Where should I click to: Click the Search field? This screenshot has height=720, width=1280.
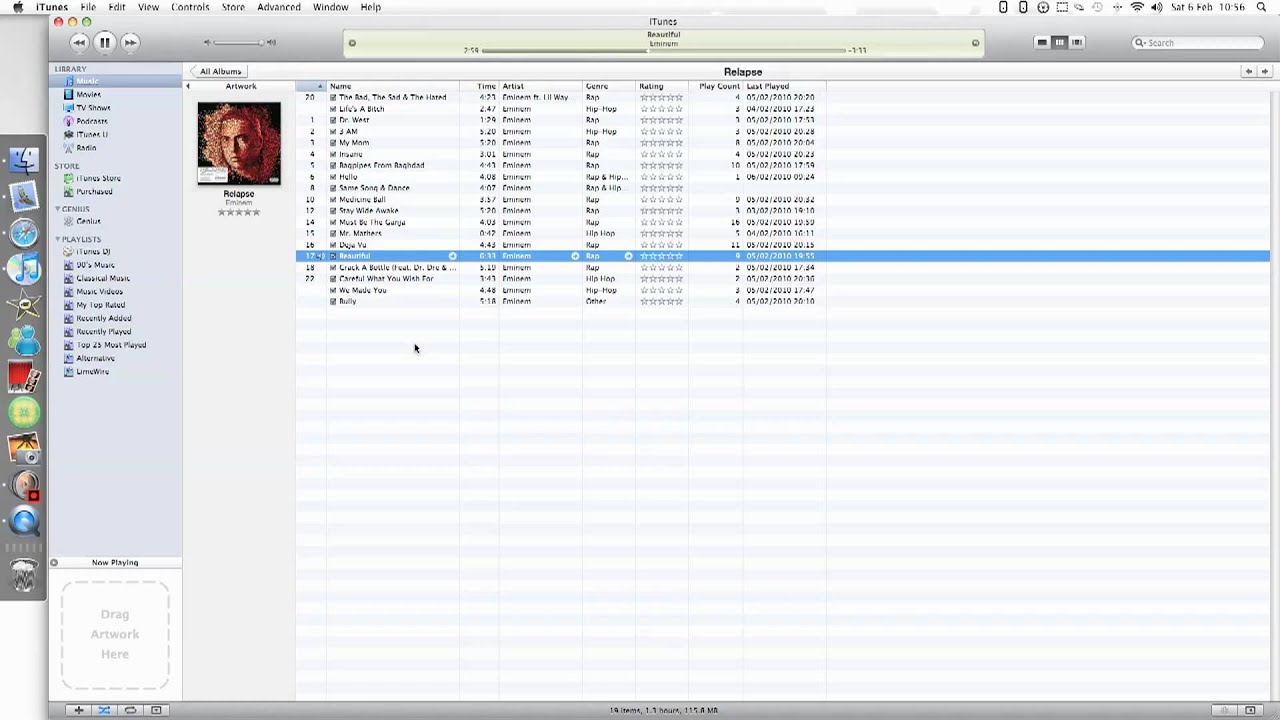pyautogui.click(x=1198, y=43)
